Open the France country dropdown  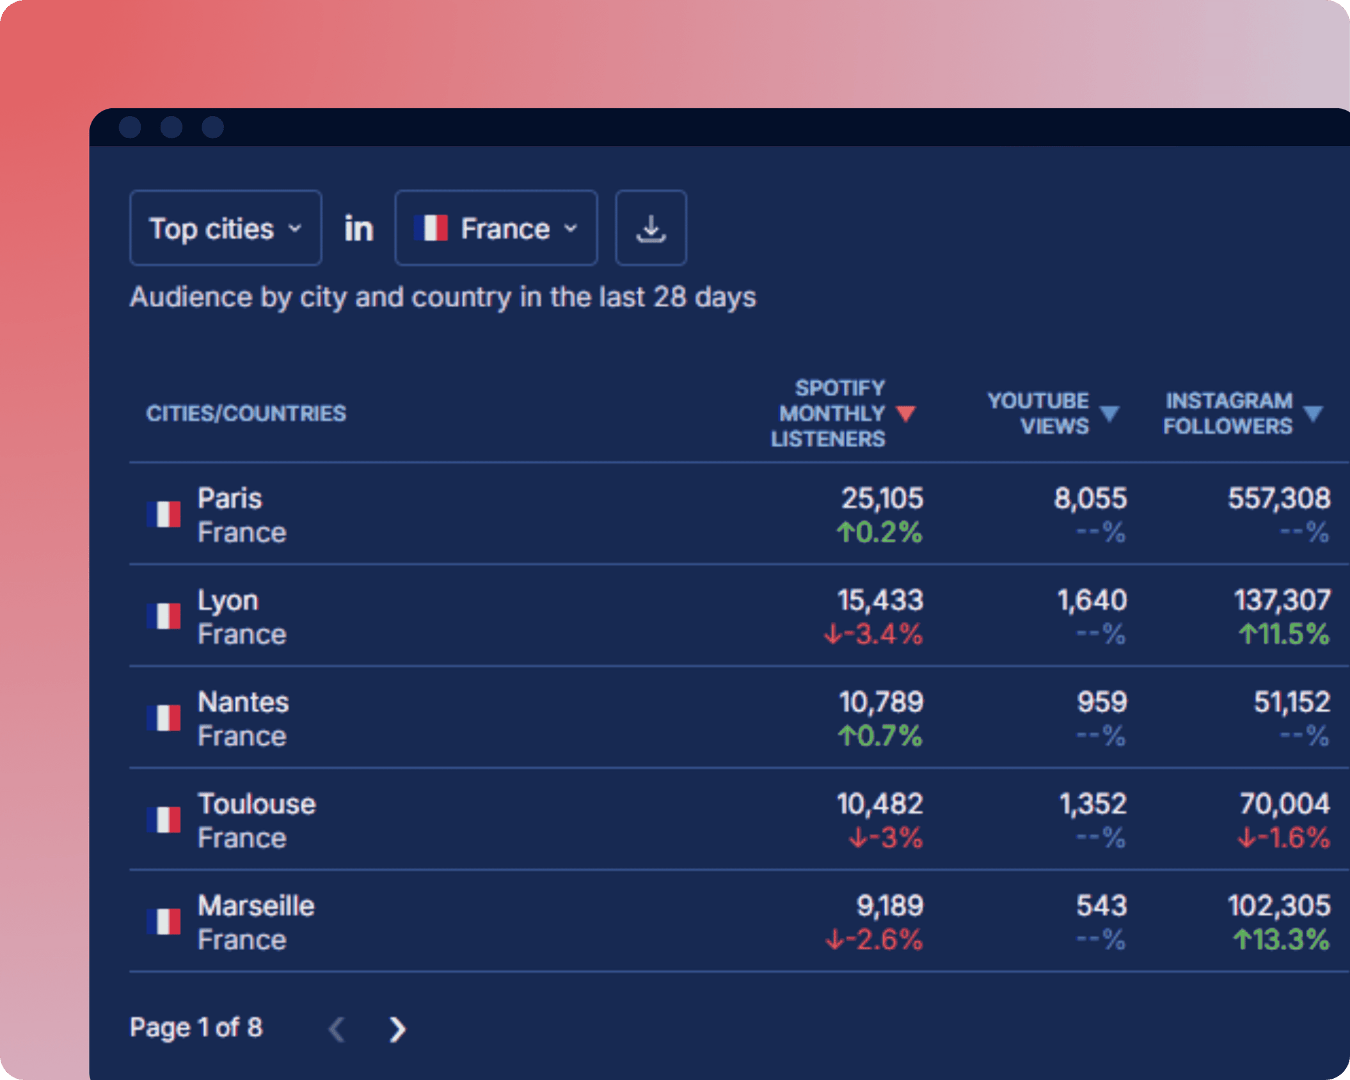click(496, 228)
